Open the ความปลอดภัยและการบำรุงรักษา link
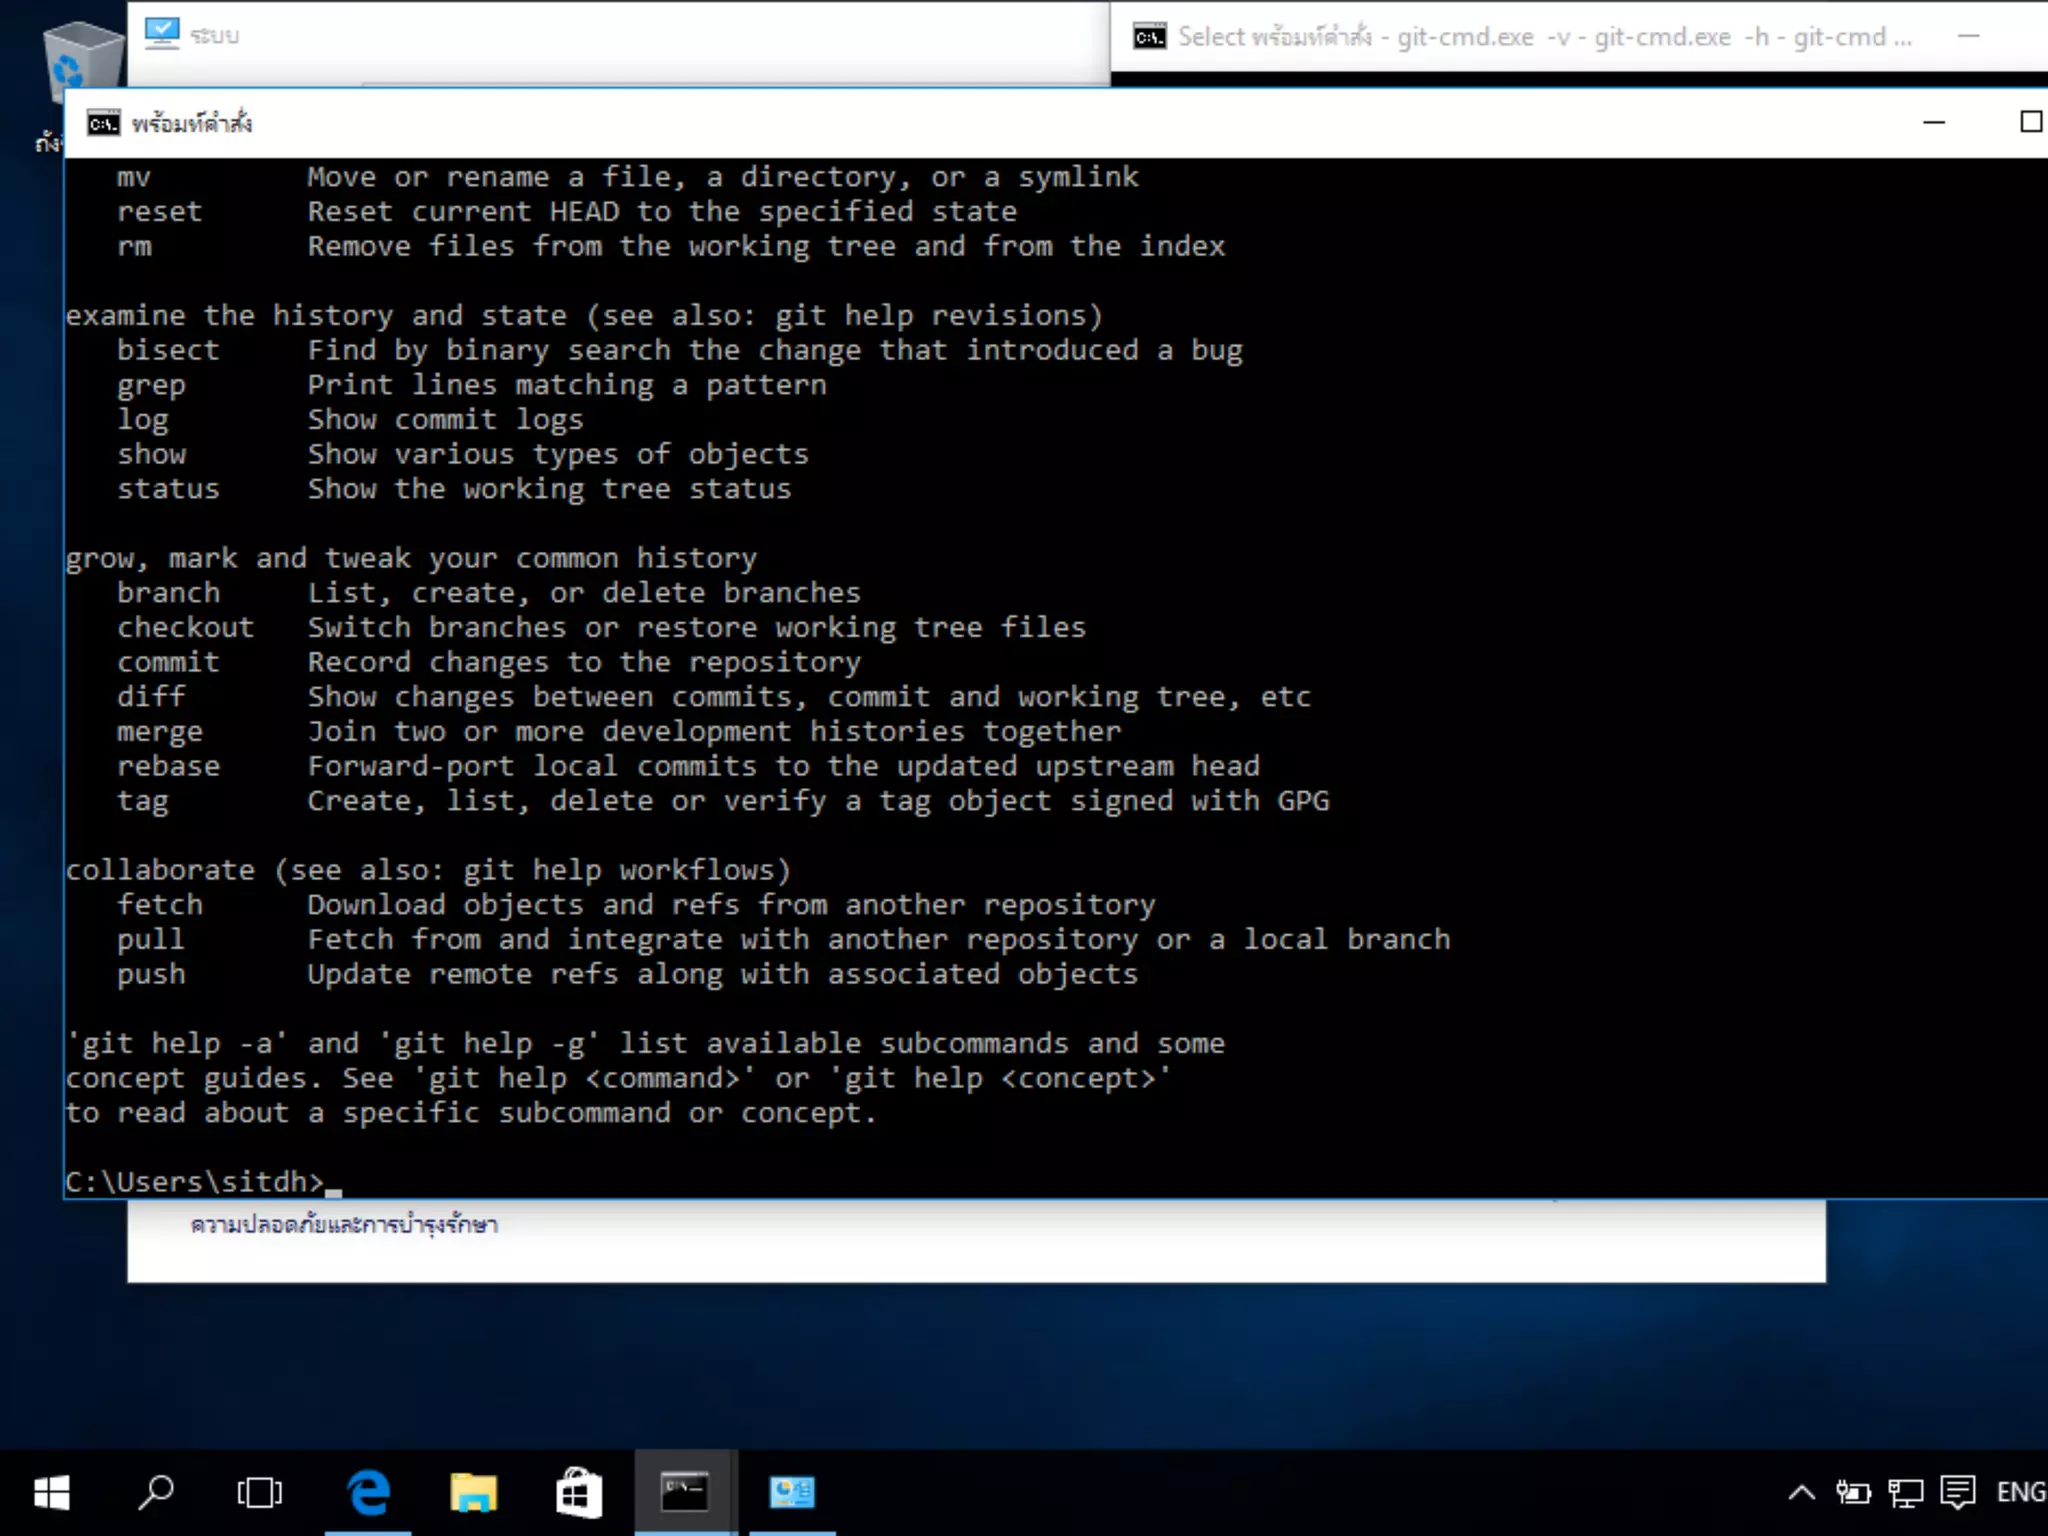This screenshot has width=2048, height=1536. pos(344,1225)
